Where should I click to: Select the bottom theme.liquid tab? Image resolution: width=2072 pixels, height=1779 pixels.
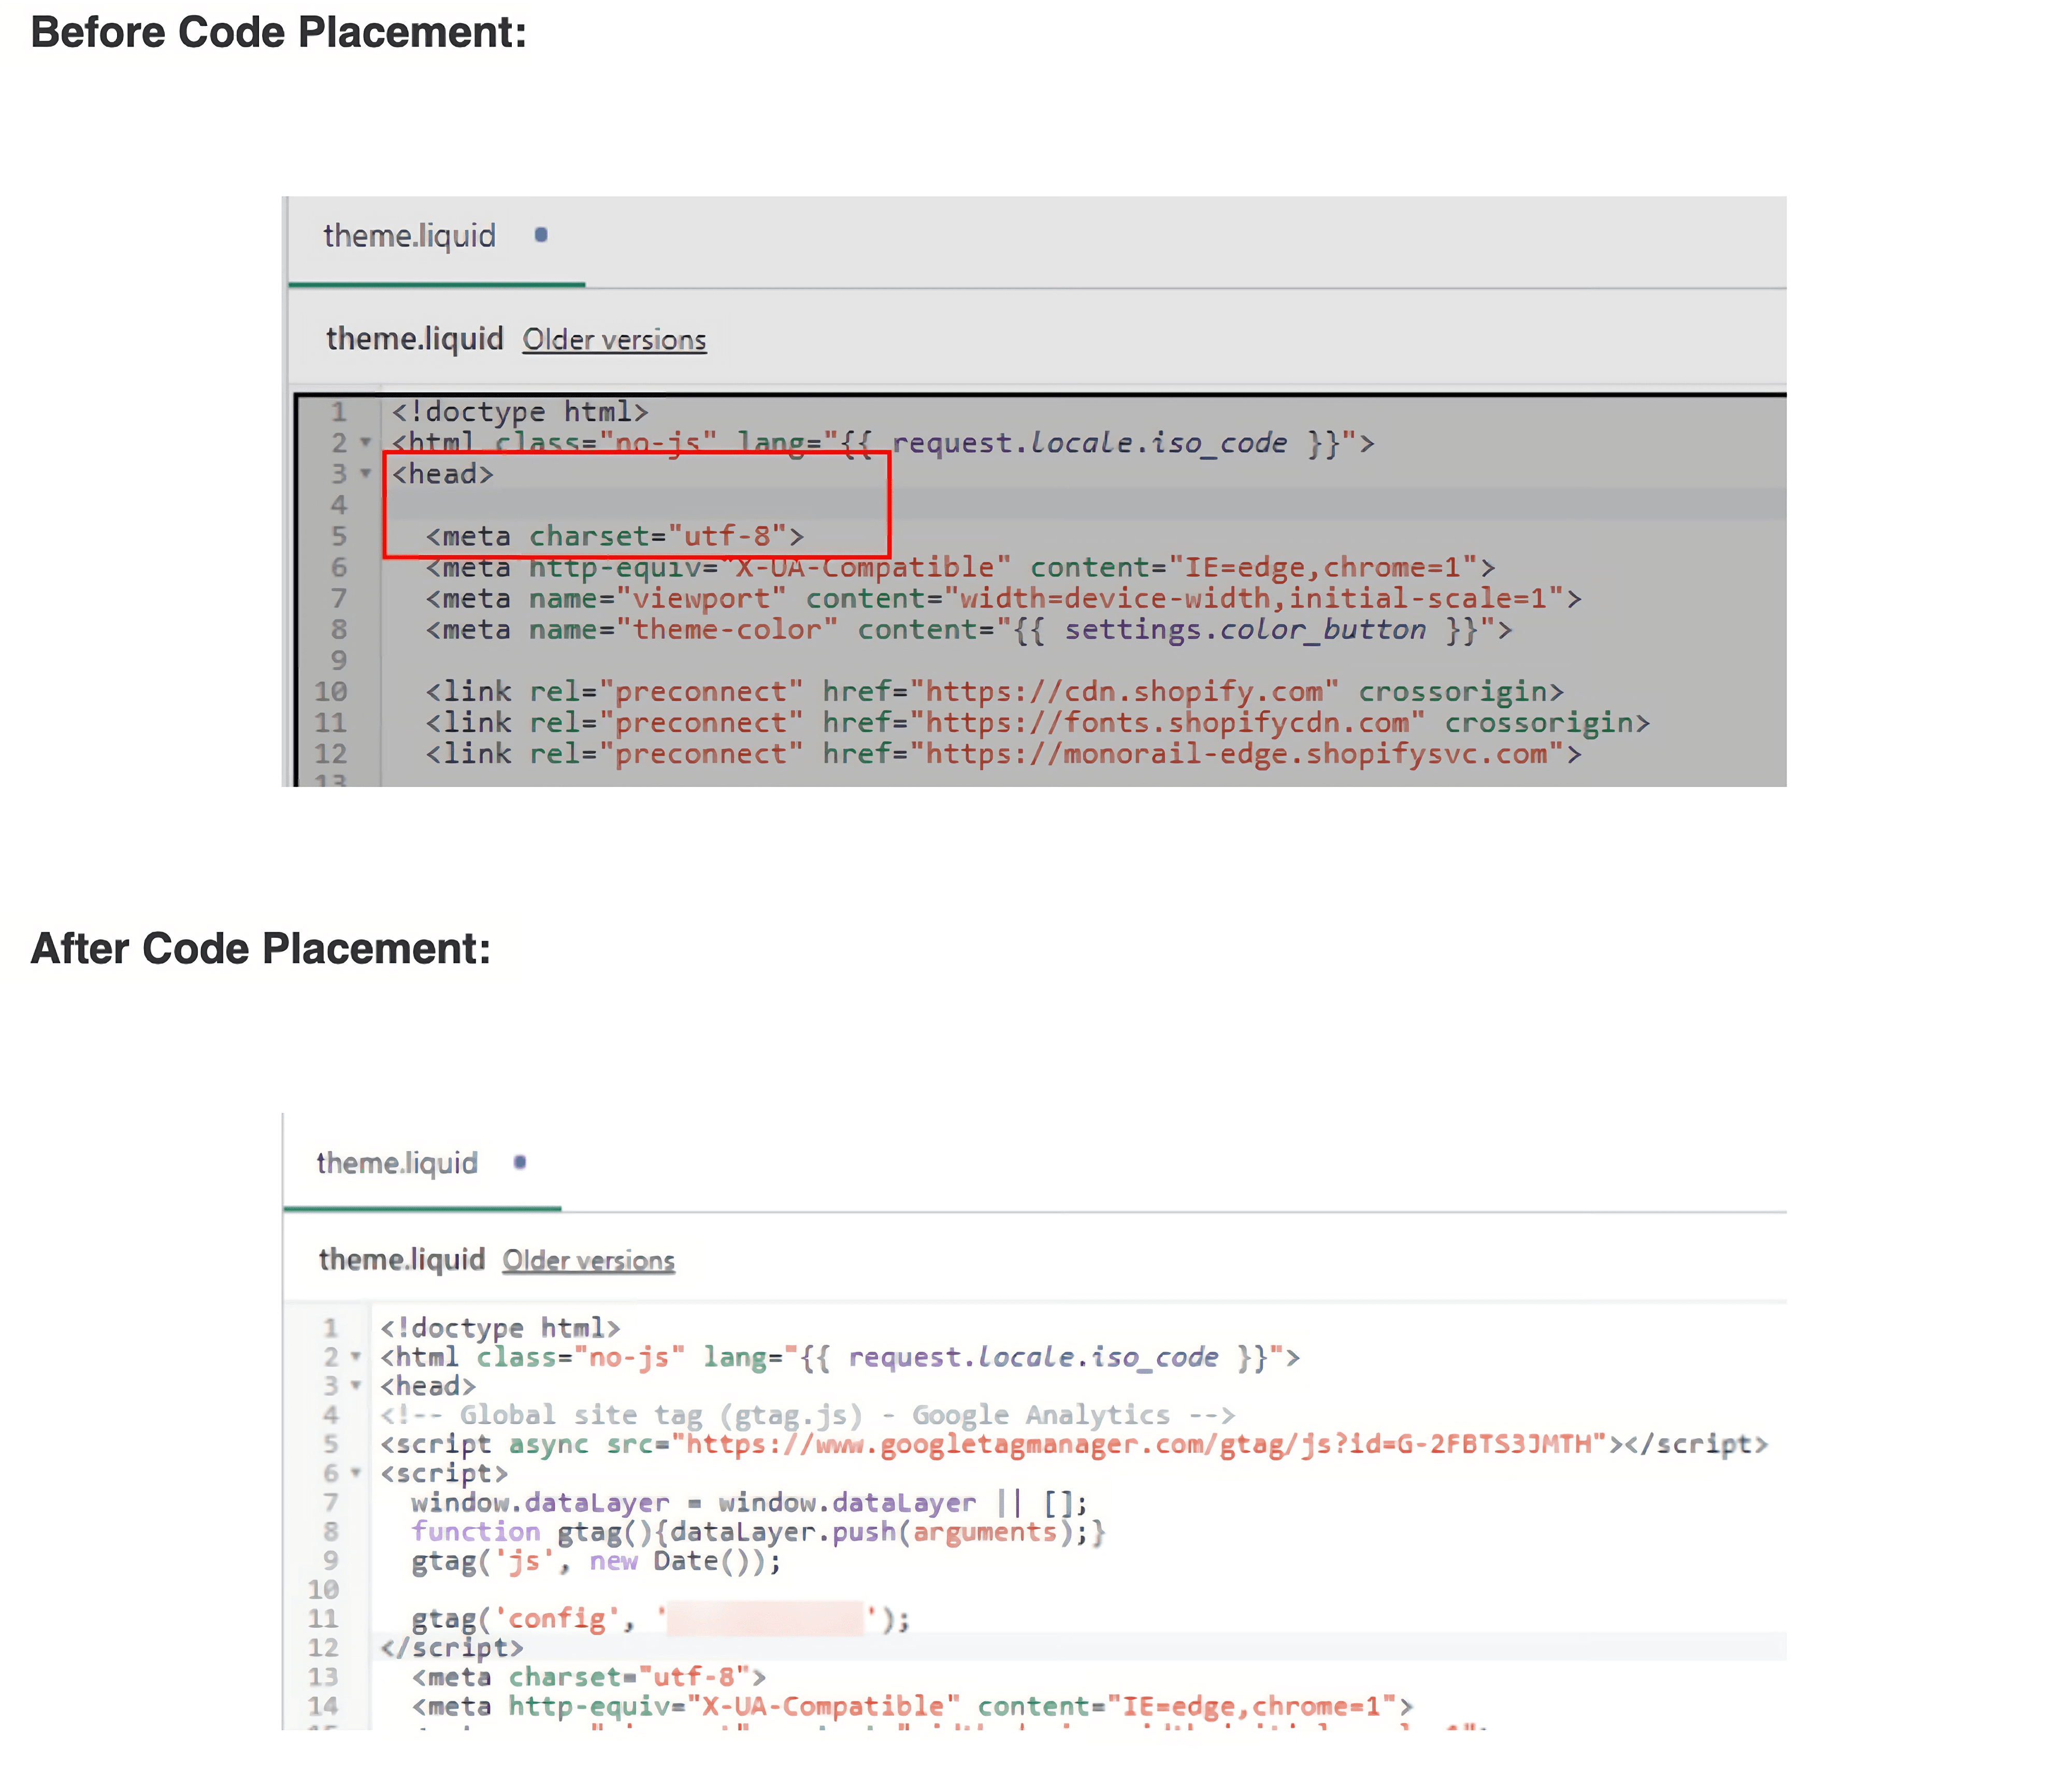[397, 1163]
